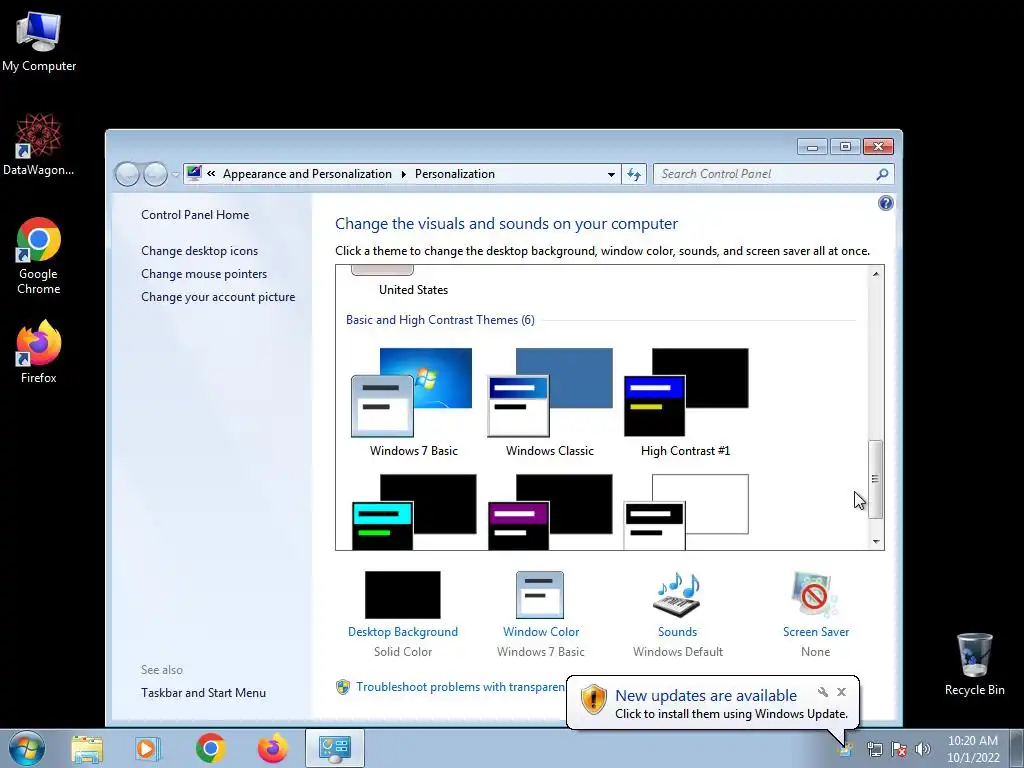Open the DataWagon desktop shortcut
Viewport: 1024px width, 768px height.
point(39,144)
